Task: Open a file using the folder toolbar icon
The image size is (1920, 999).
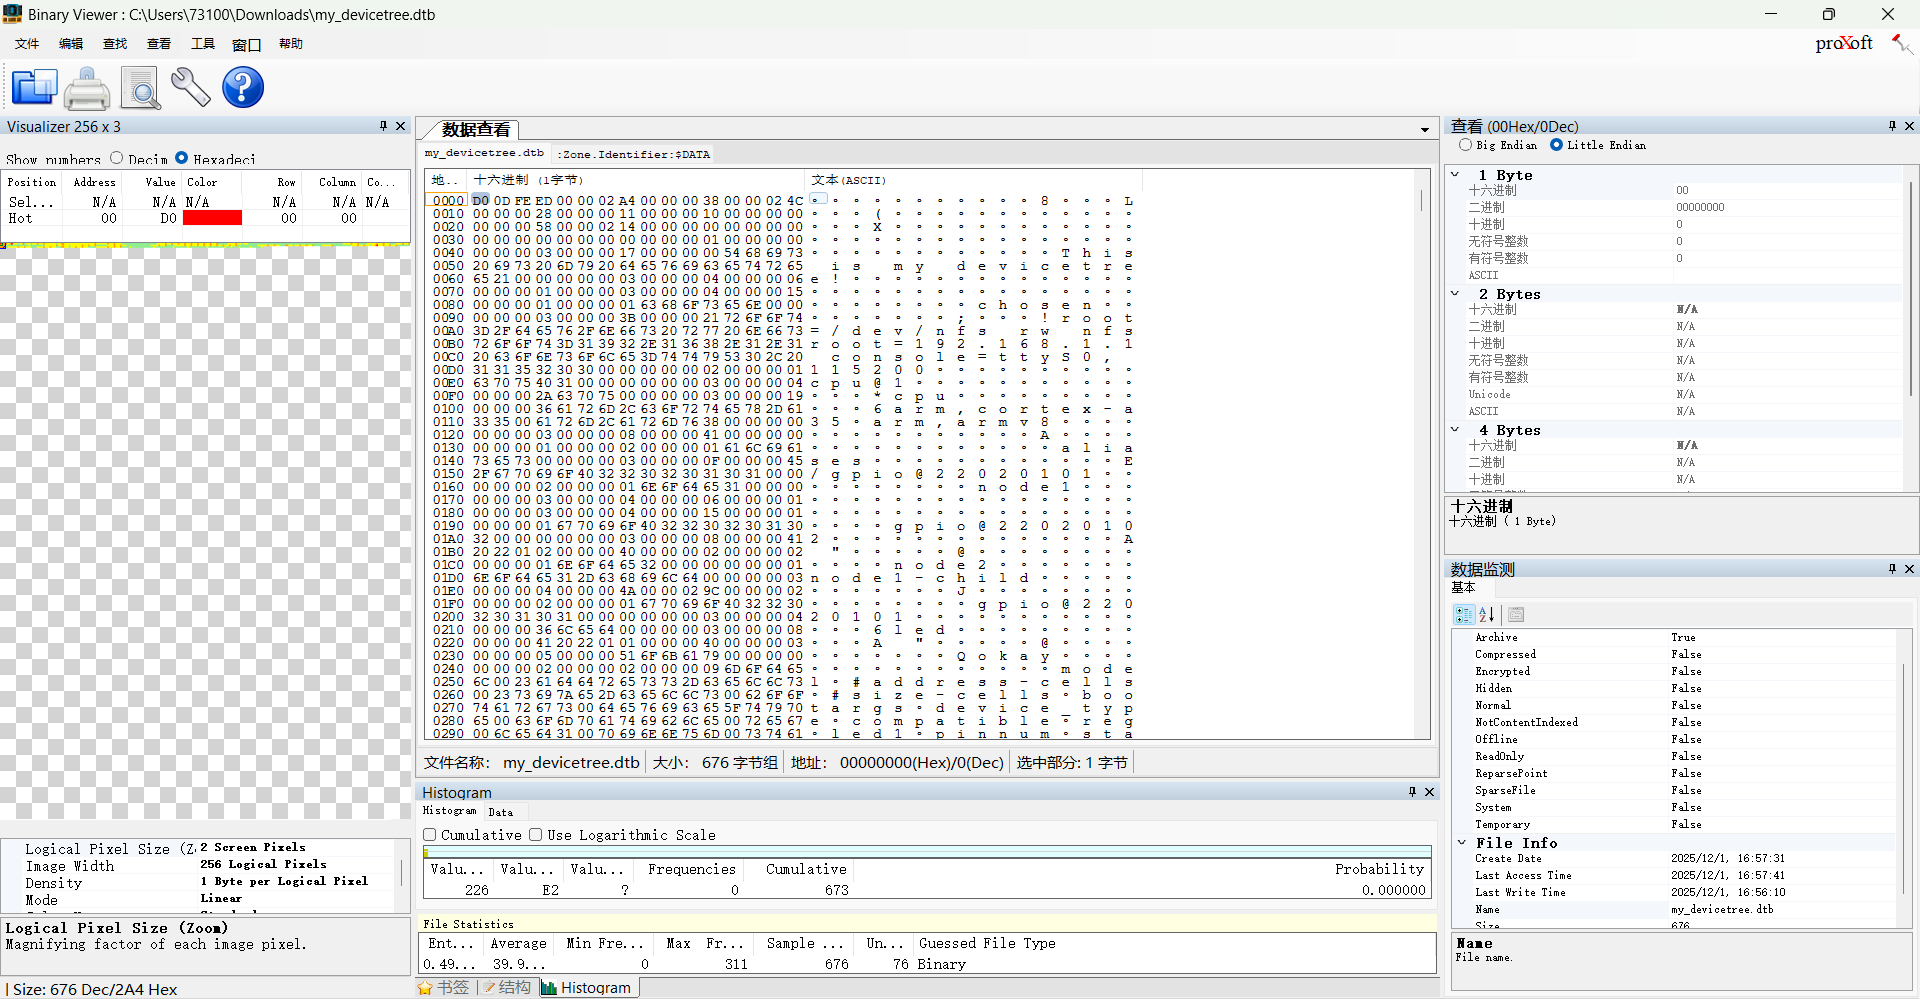Action: pyautogui.click(x=34, y=87)
